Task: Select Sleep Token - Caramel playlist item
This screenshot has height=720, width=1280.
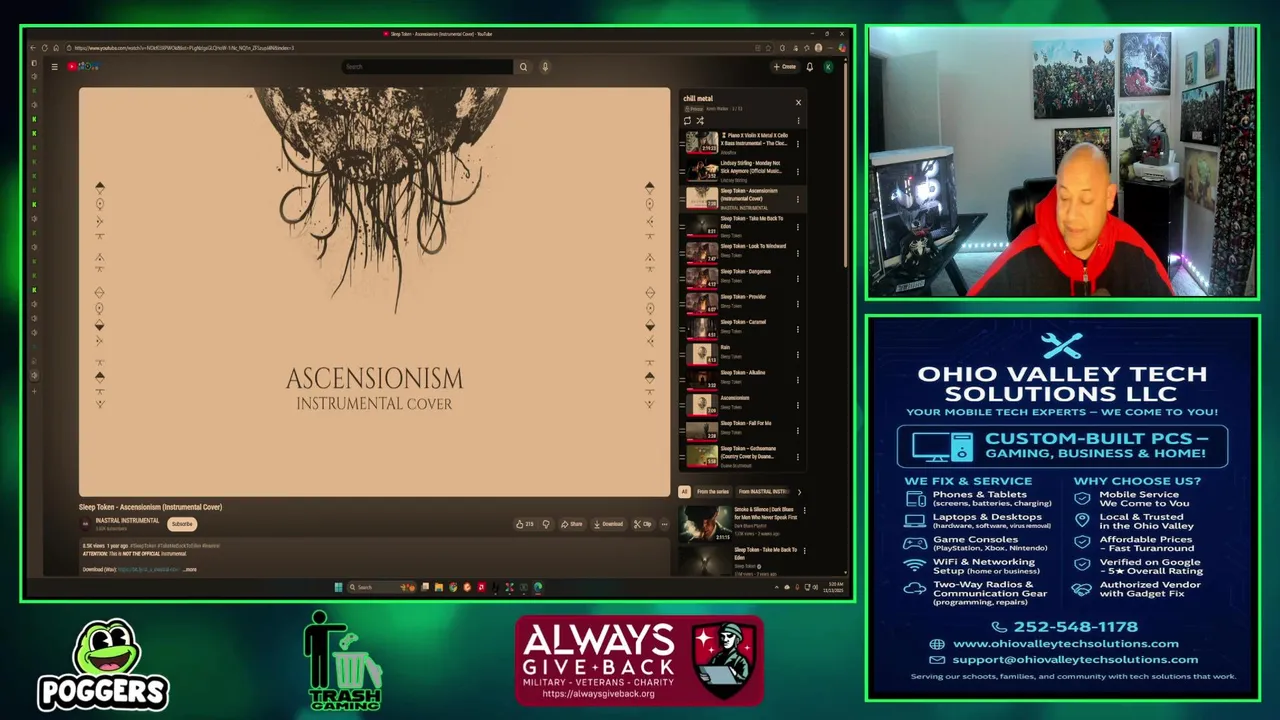Action: coord(742,327)
